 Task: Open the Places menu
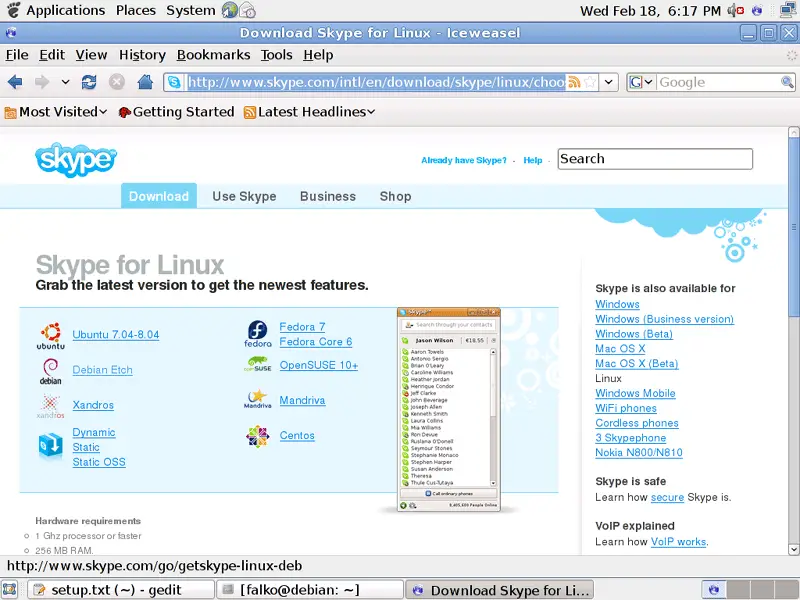[136, 10]
